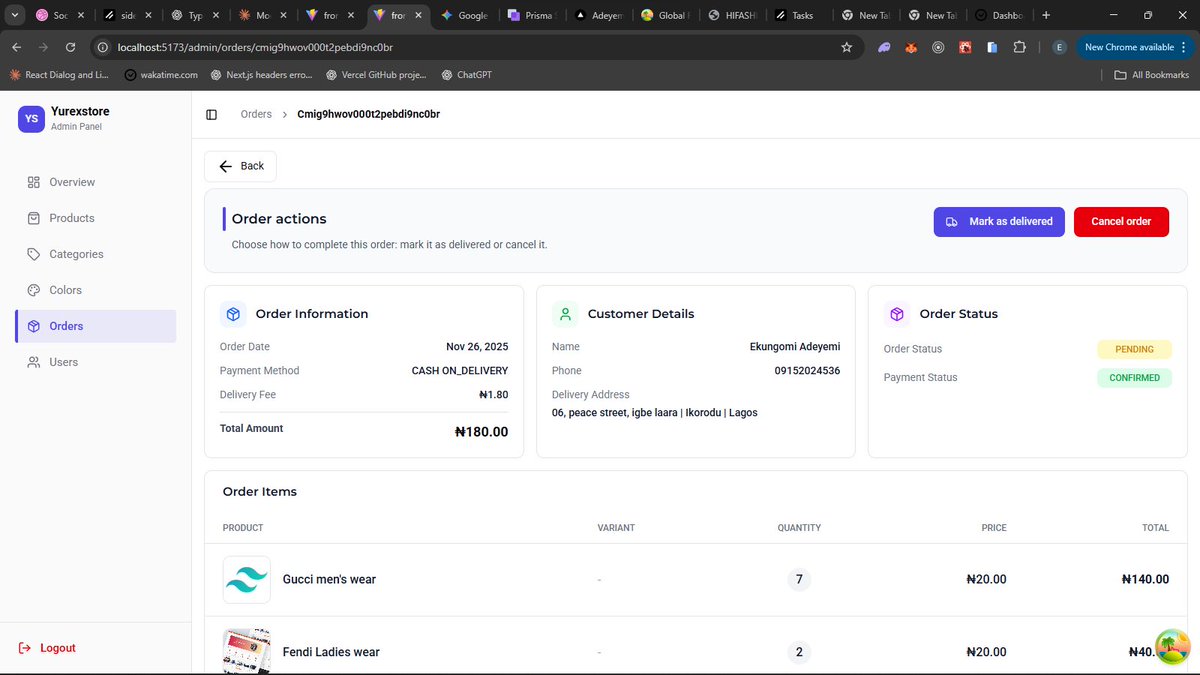Click the bookmark star in address bar
Screen dimensions: 1200x675
click(846, 46)
